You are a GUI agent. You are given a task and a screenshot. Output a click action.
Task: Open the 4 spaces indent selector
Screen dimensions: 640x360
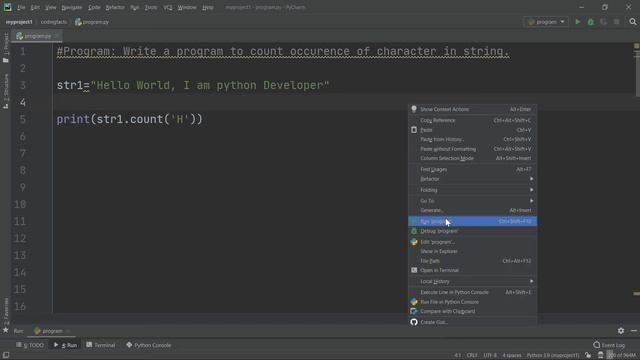511,356
